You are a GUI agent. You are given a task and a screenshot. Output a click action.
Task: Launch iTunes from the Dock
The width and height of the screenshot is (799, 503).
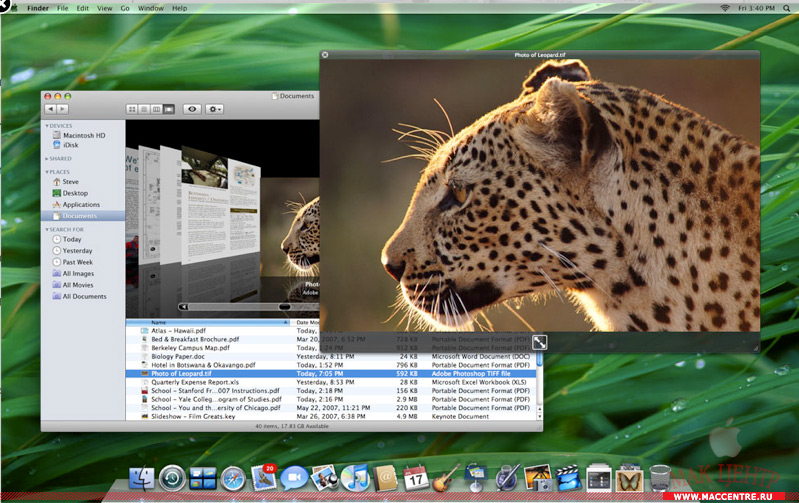355,478
